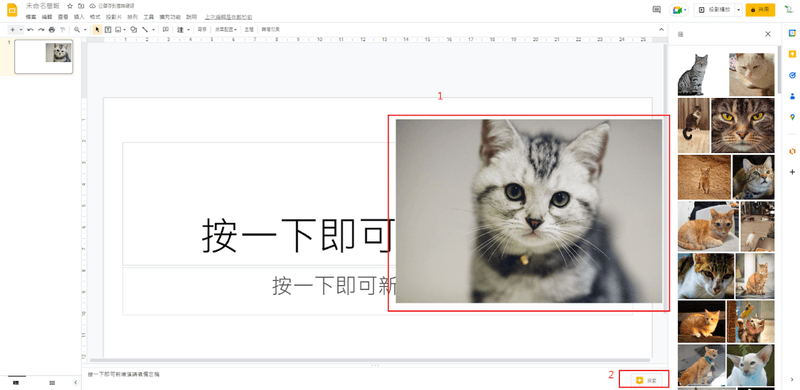Screen dimensions: 800x390
Task: Open the insert image dropdown arrow
Action: [124, 30]
